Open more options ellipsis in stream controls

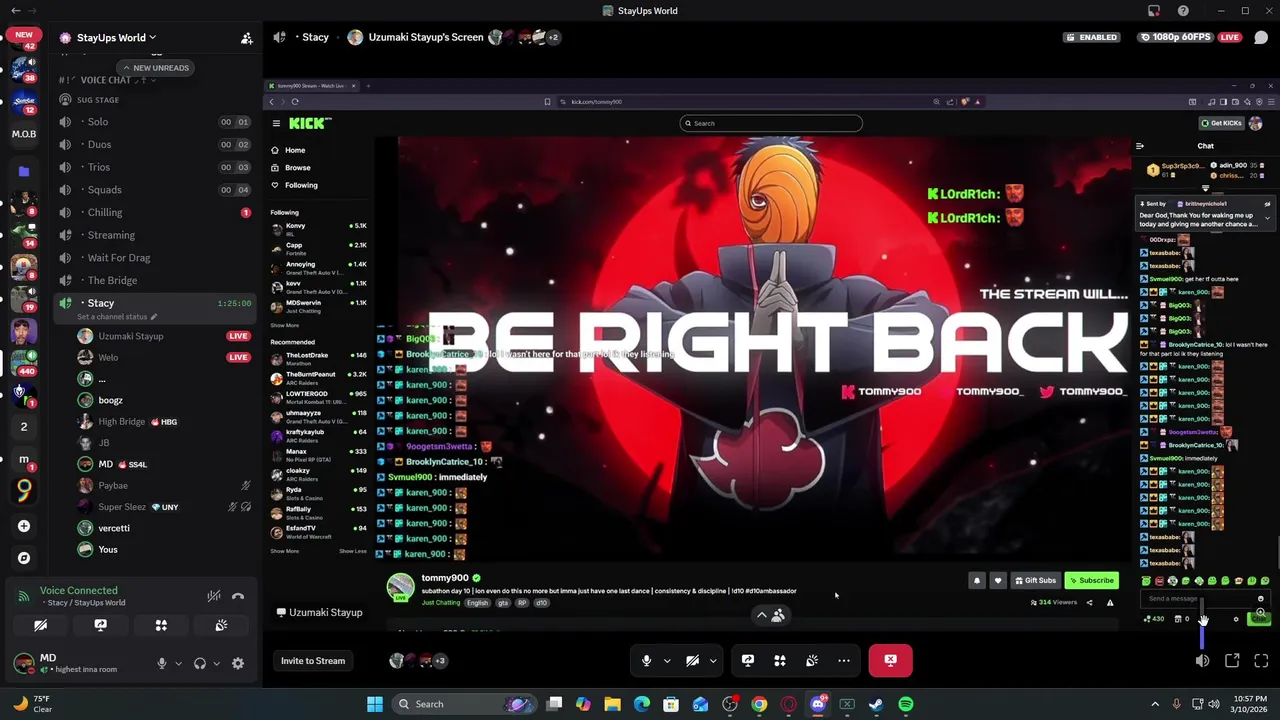pyautogui.click(x=844, y=660)
